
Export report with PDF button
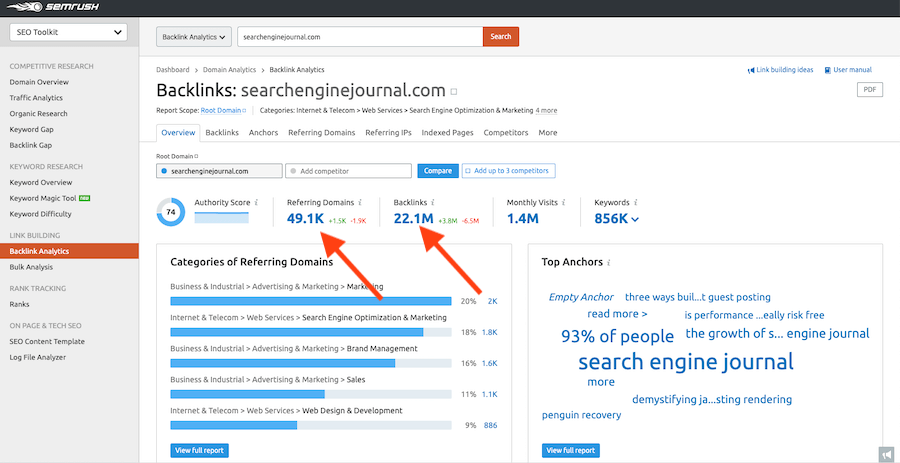[870, 90]
